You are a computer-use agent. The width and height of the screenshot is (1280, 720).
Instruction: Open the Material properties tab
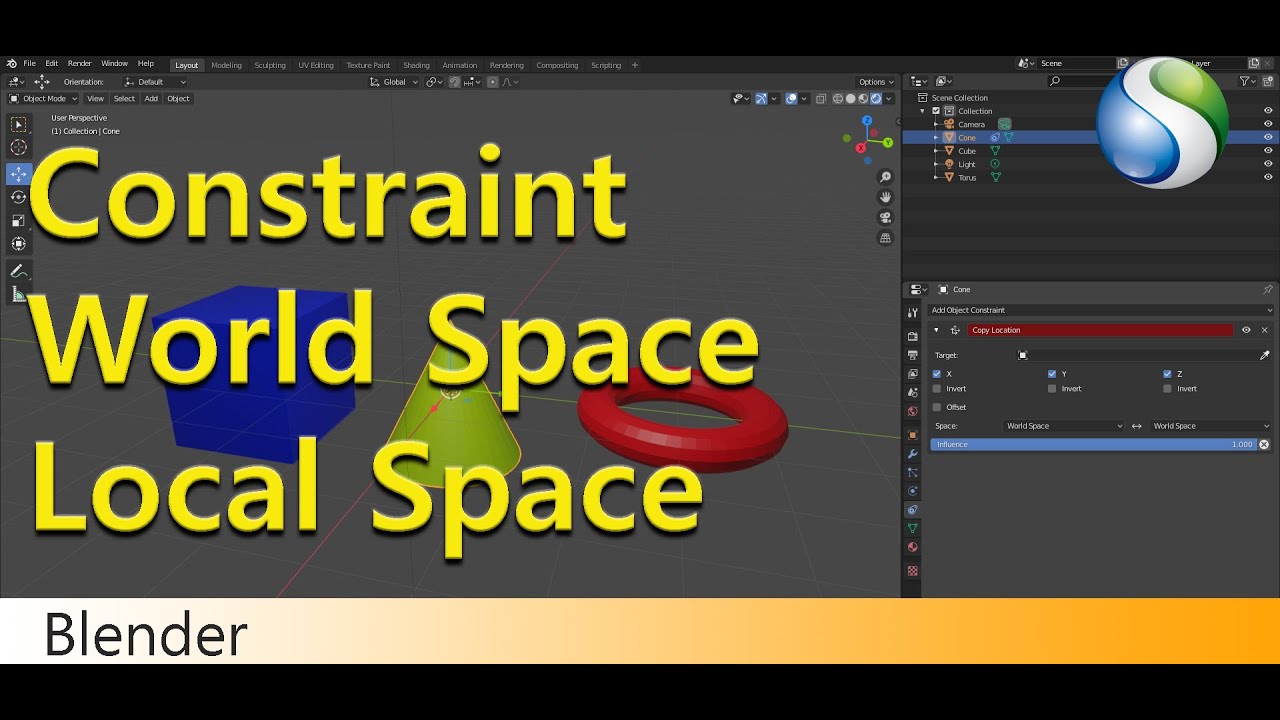point(912,547)
